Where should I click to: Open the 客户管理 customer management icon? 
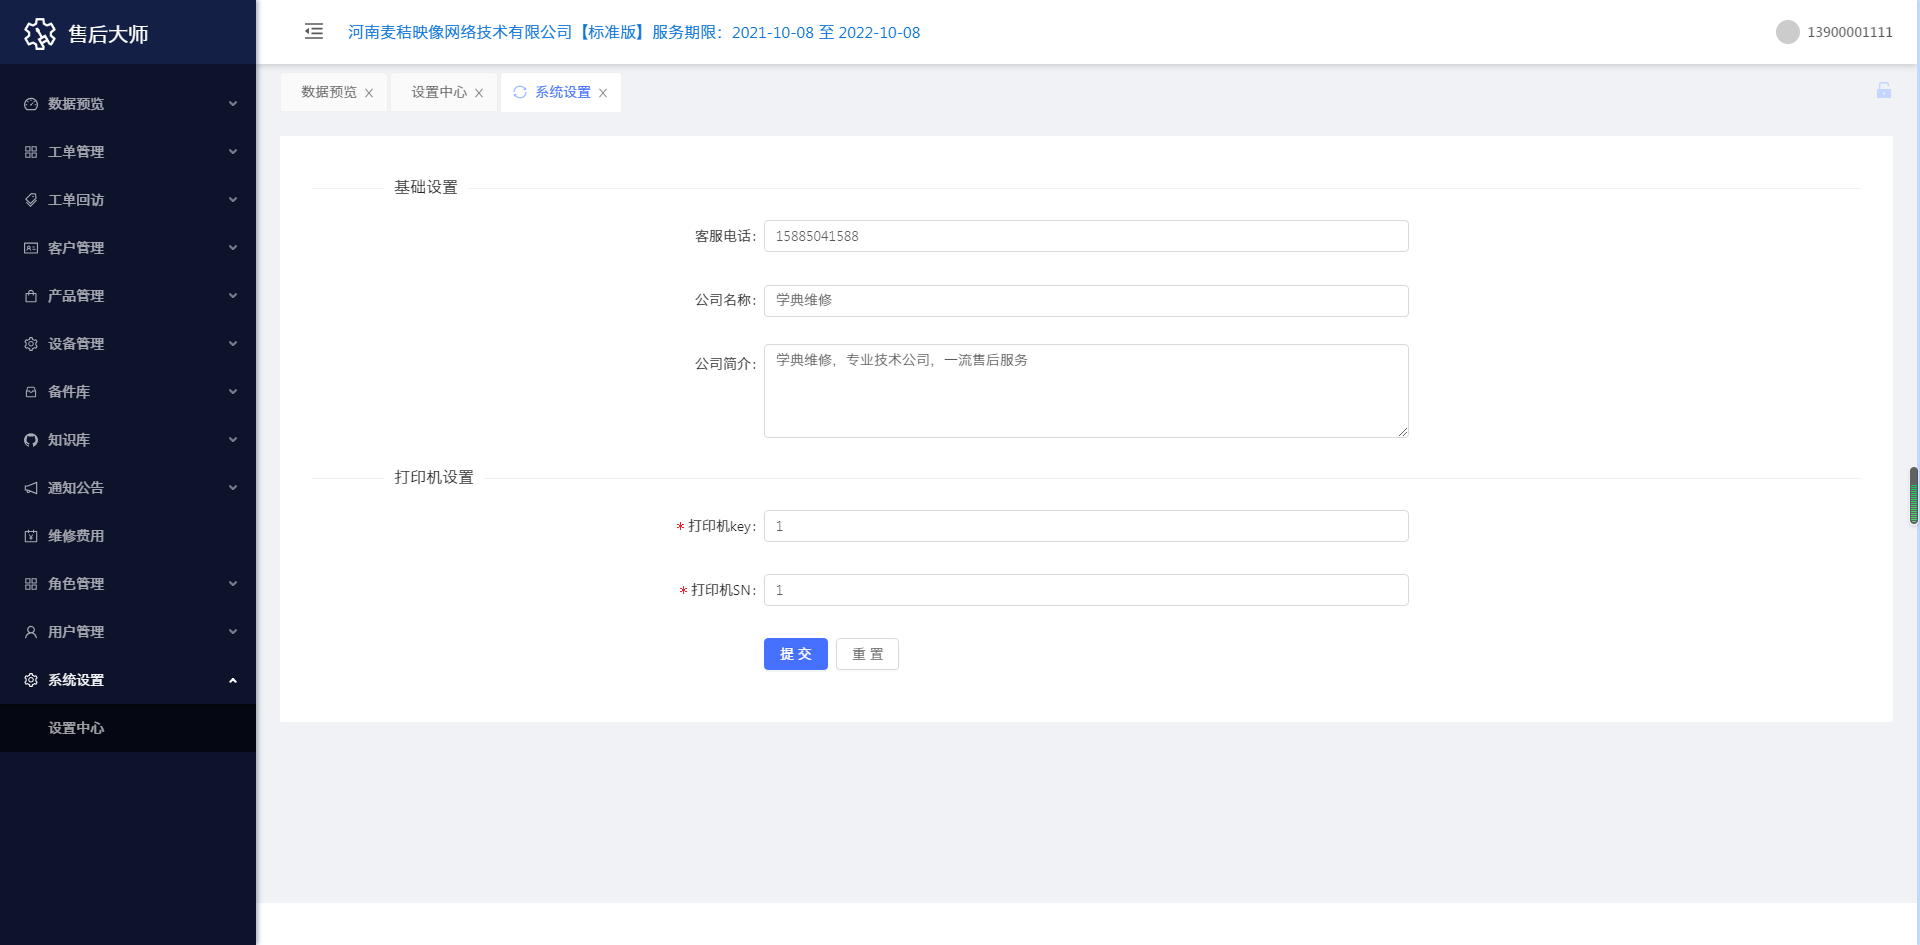point(30,247)
